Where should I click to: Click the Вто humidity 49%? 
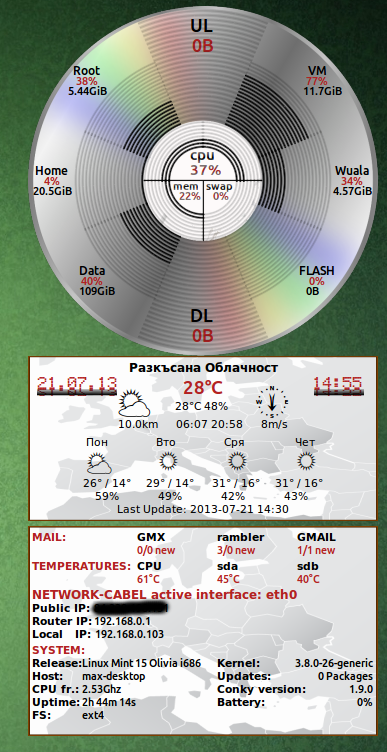point(170,496)
